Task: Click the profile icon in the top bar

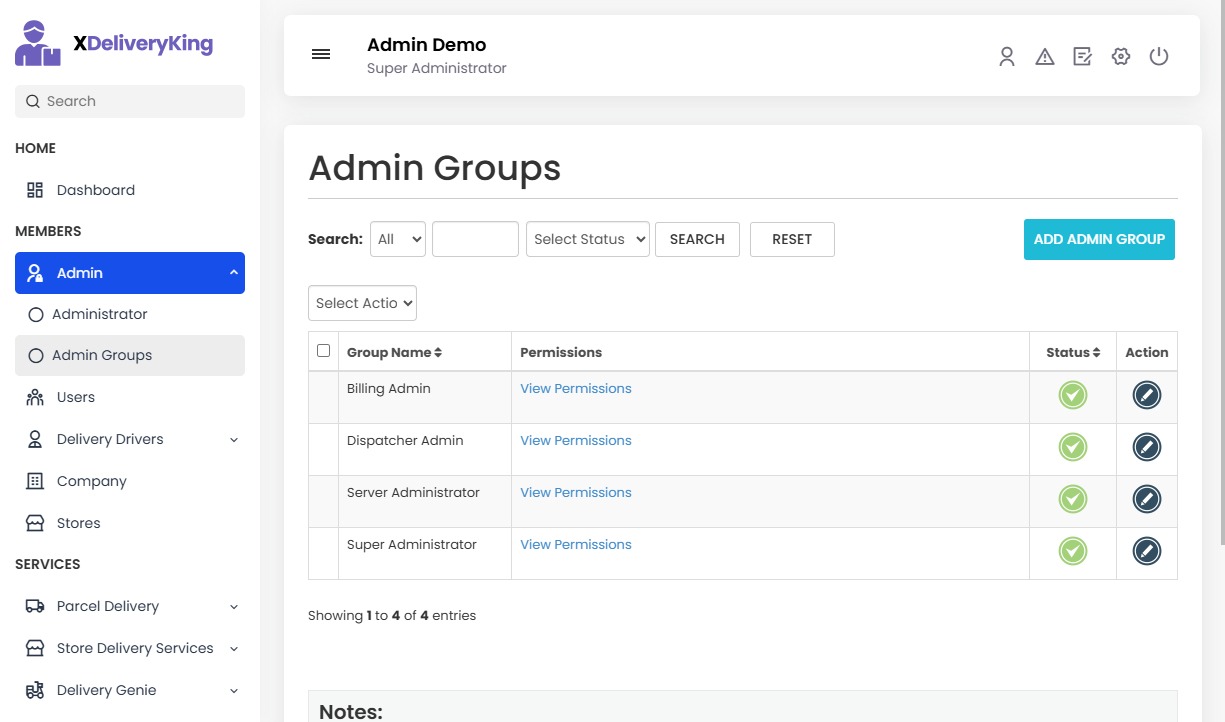Action: coord(1006,57)
